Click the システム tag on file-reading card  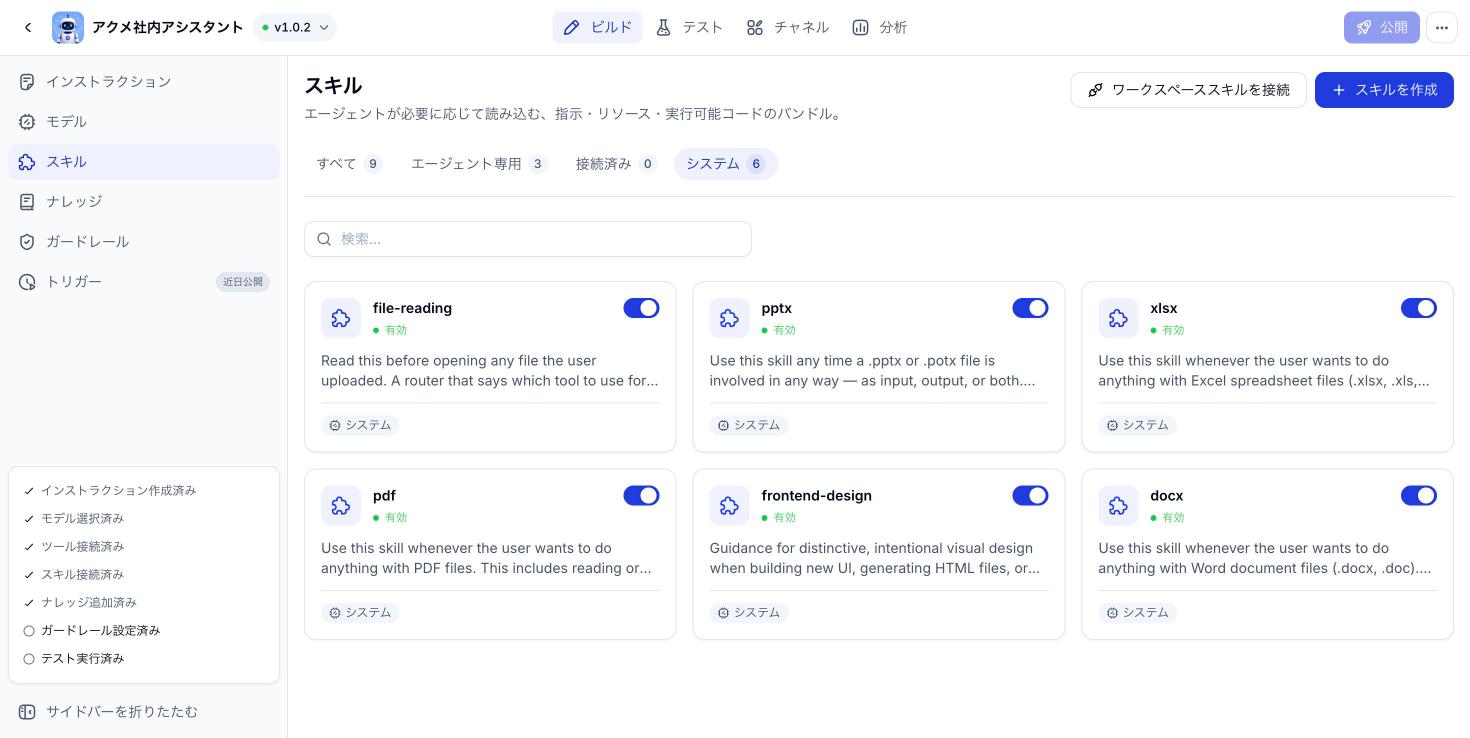[360, 425]
